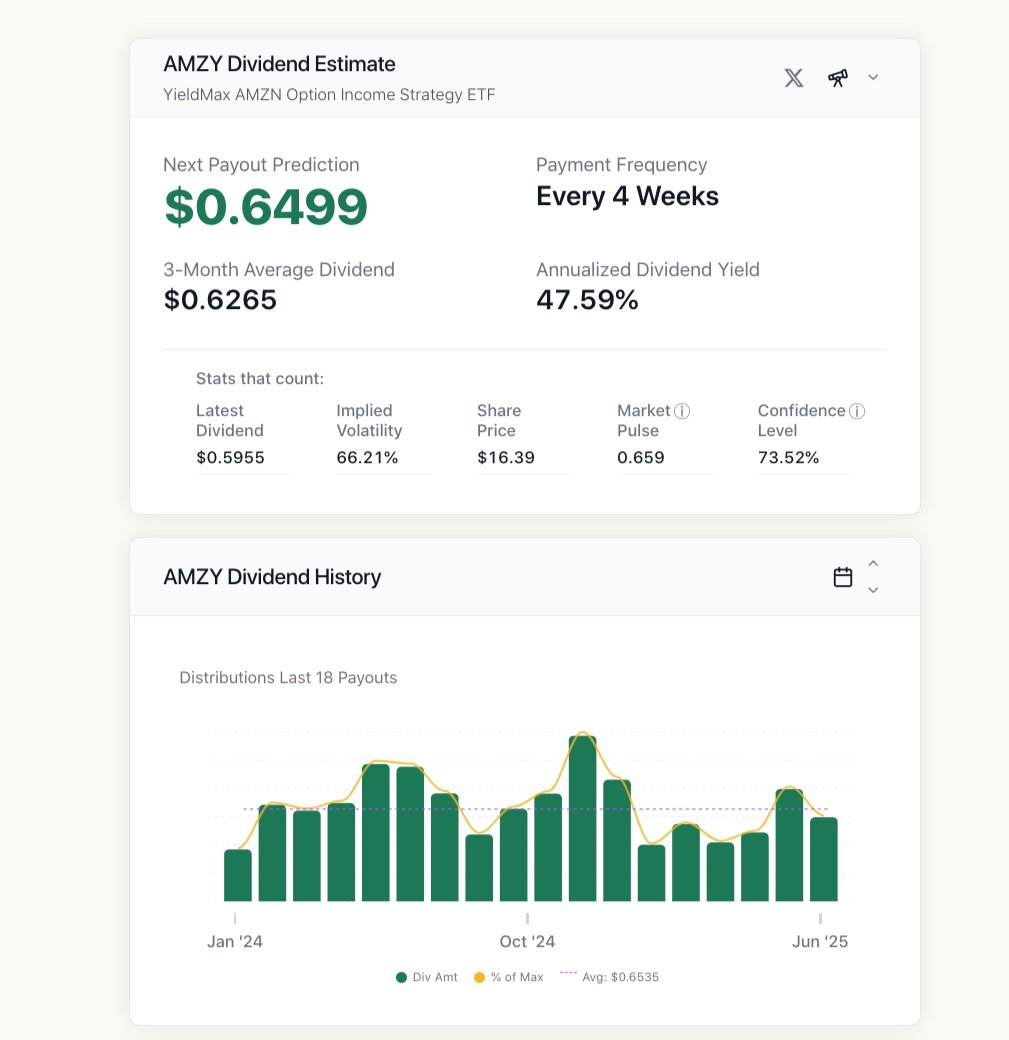This screenshot has height=1040, width=1009.
Task: Click the $16.39 share price value
Action: click(x=505, y=458)
